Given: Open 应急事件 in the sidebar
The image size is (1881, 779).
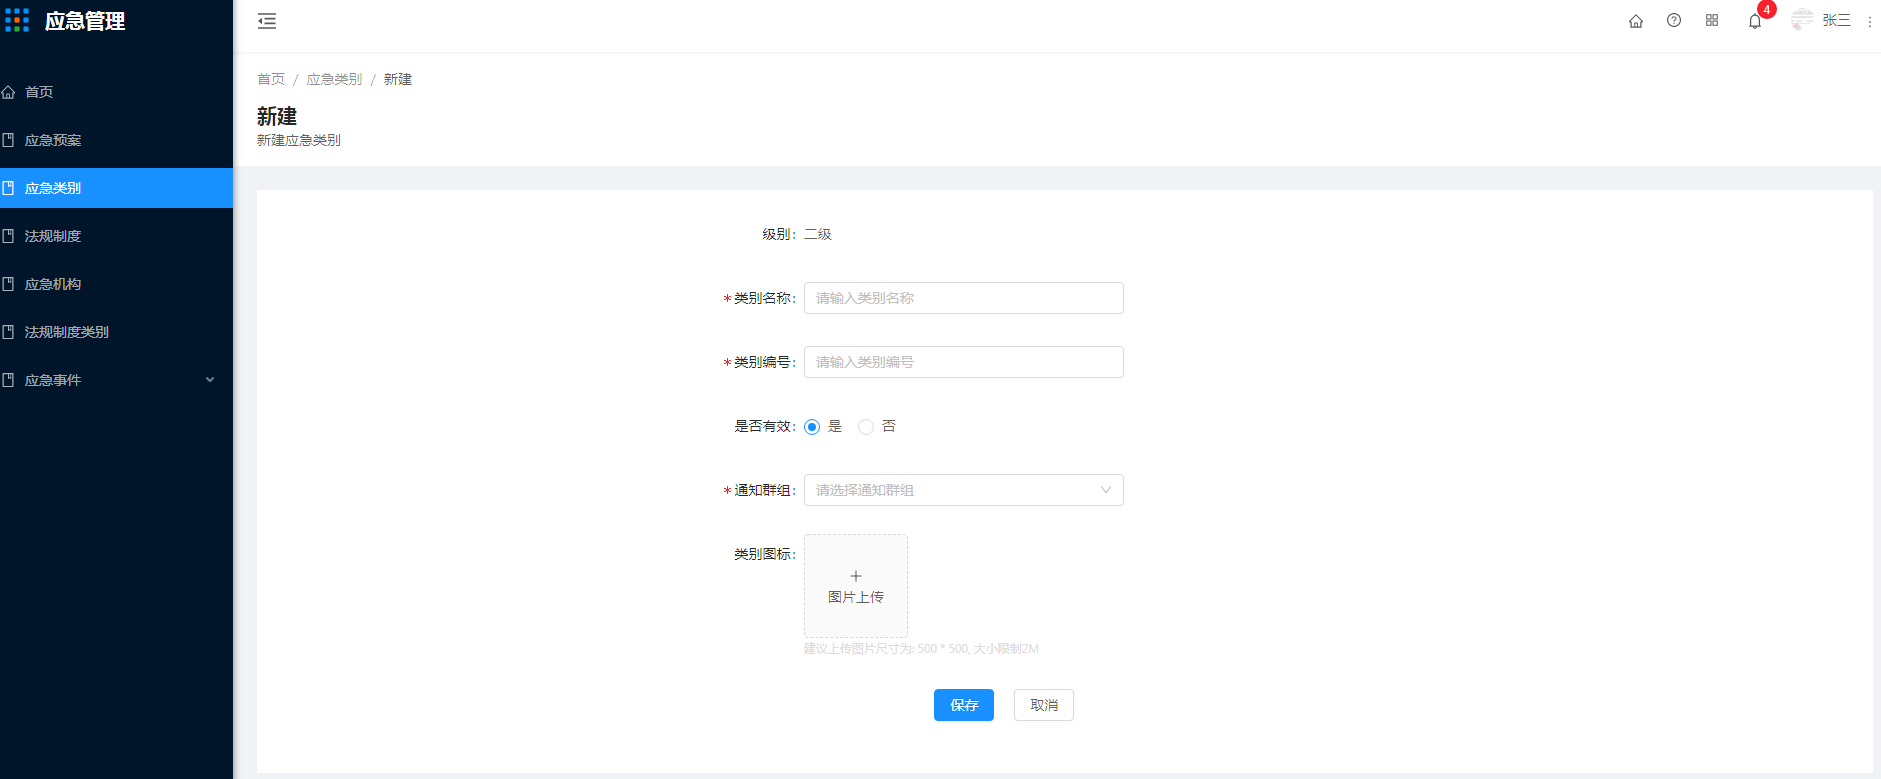Looking at the screenshot, I should [x=116, y=380].
